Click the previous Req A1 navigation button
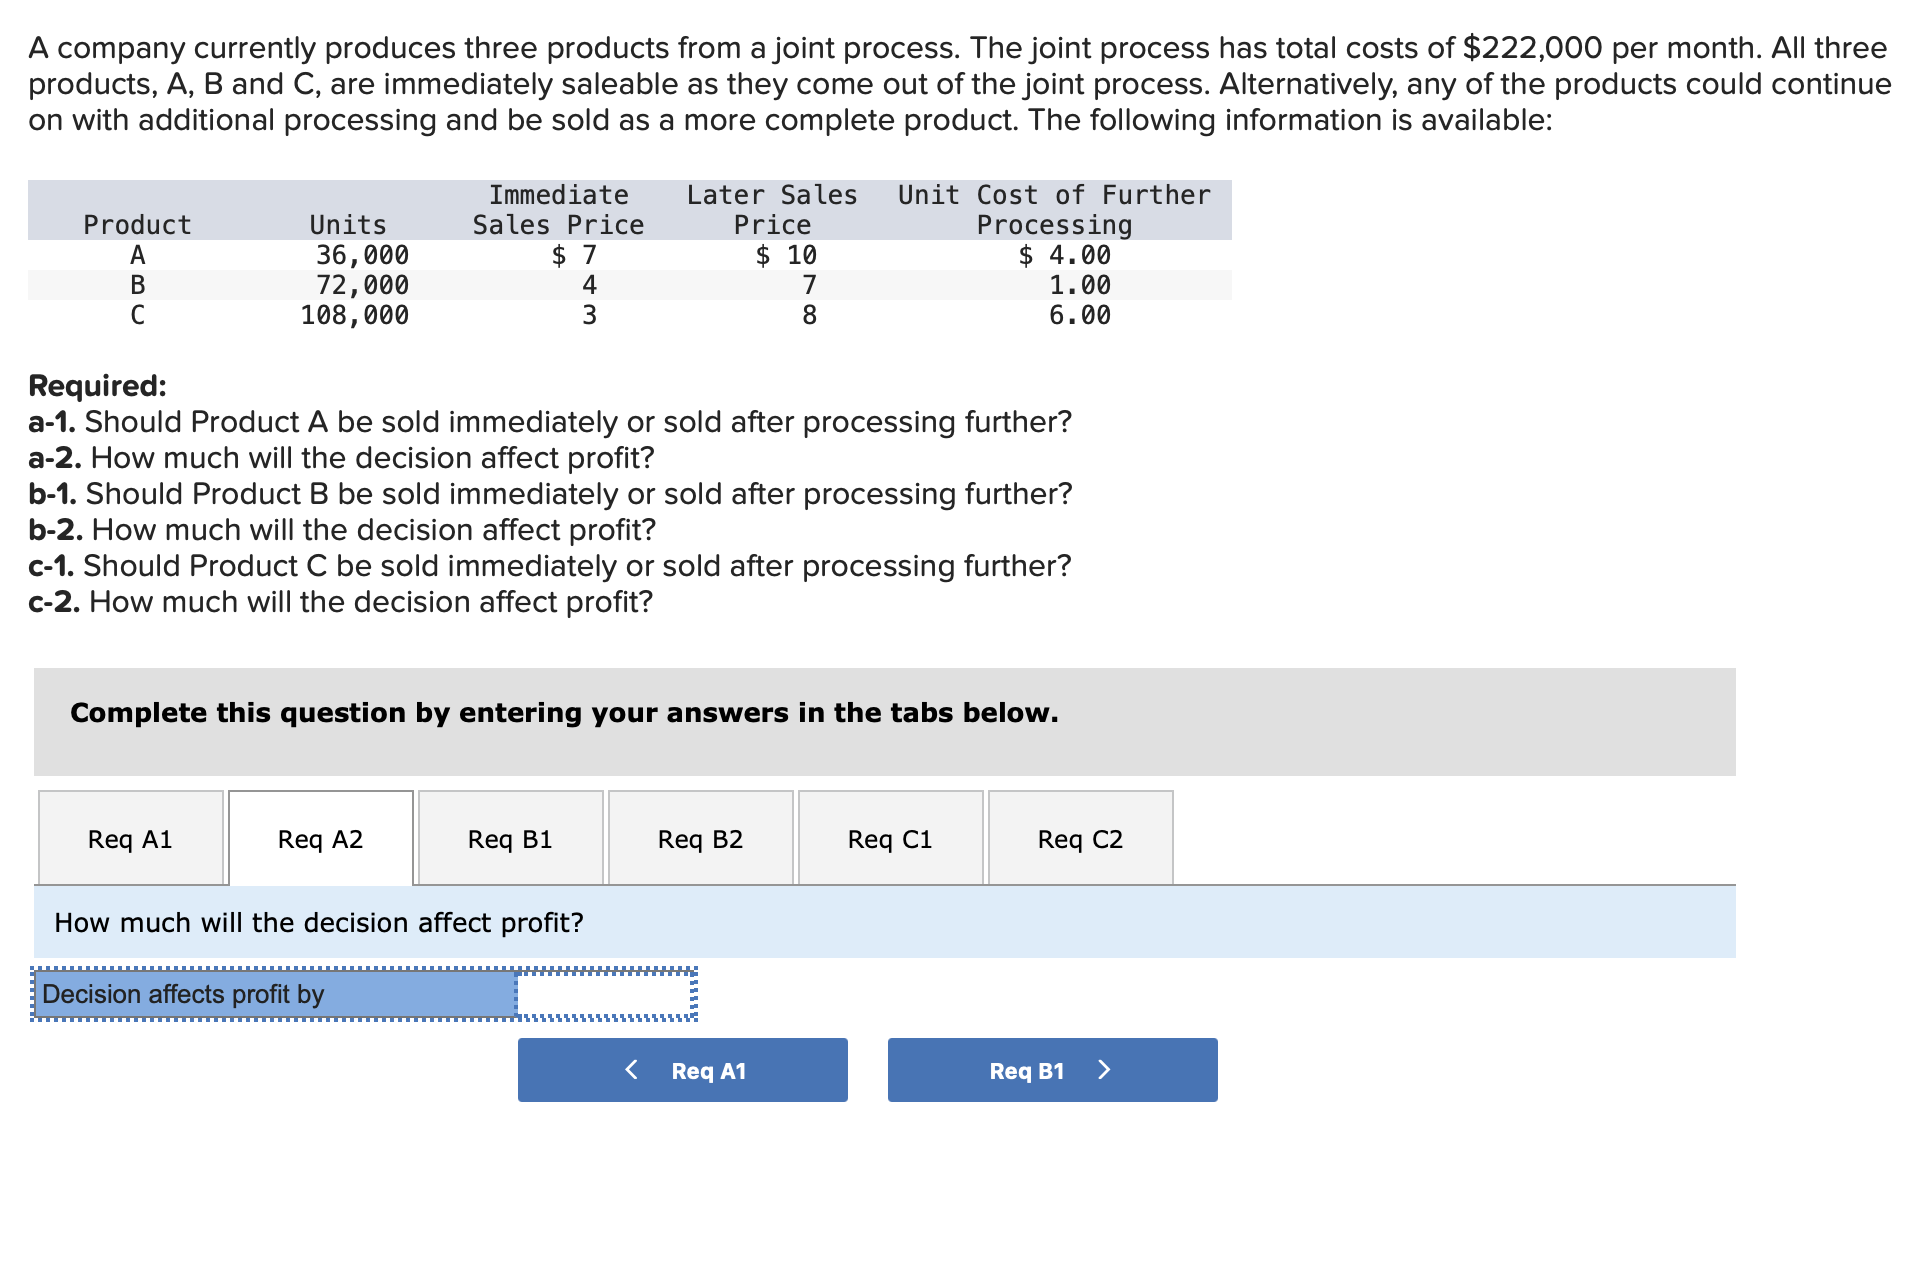The width and height of the screenshot is (1916, 1278). point(682,1069)
